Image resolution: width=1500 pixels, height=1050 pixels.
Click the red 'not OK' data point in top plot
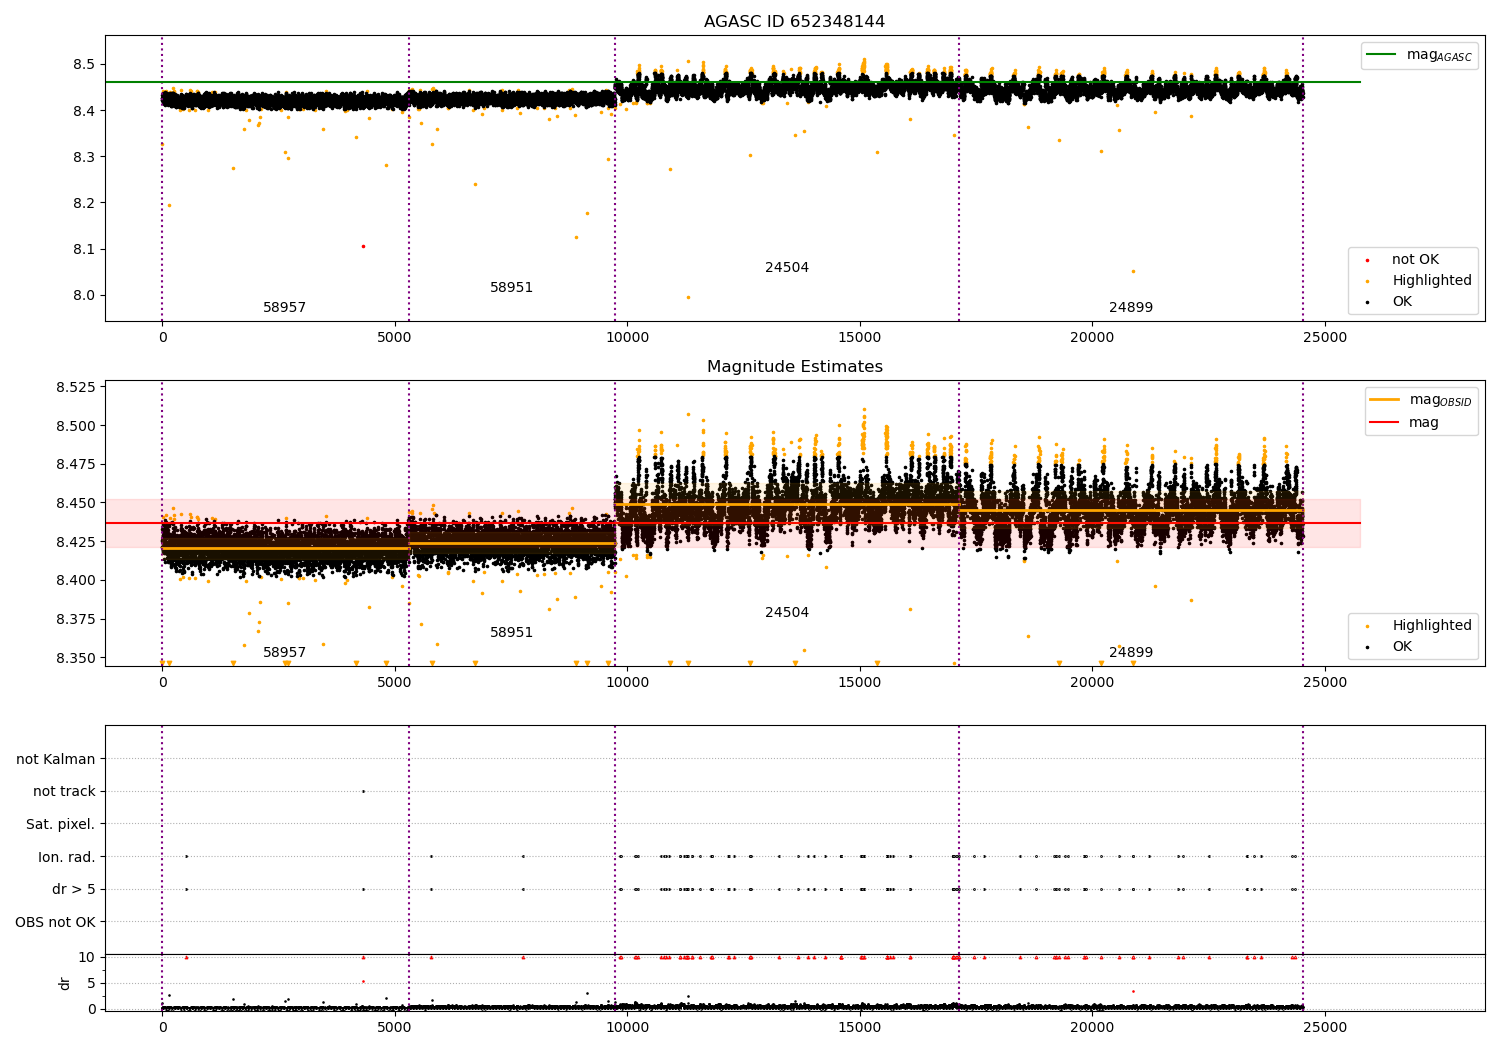pos(363,246)
